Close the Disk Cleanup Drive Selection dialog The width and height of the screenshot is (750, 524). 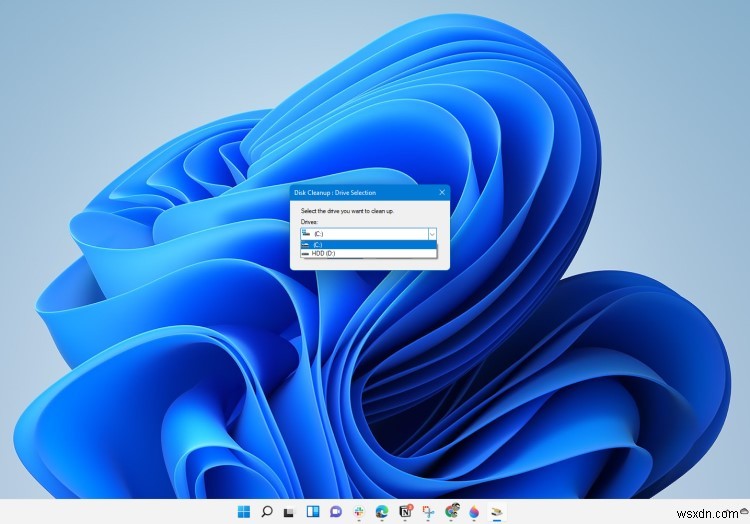441,192
